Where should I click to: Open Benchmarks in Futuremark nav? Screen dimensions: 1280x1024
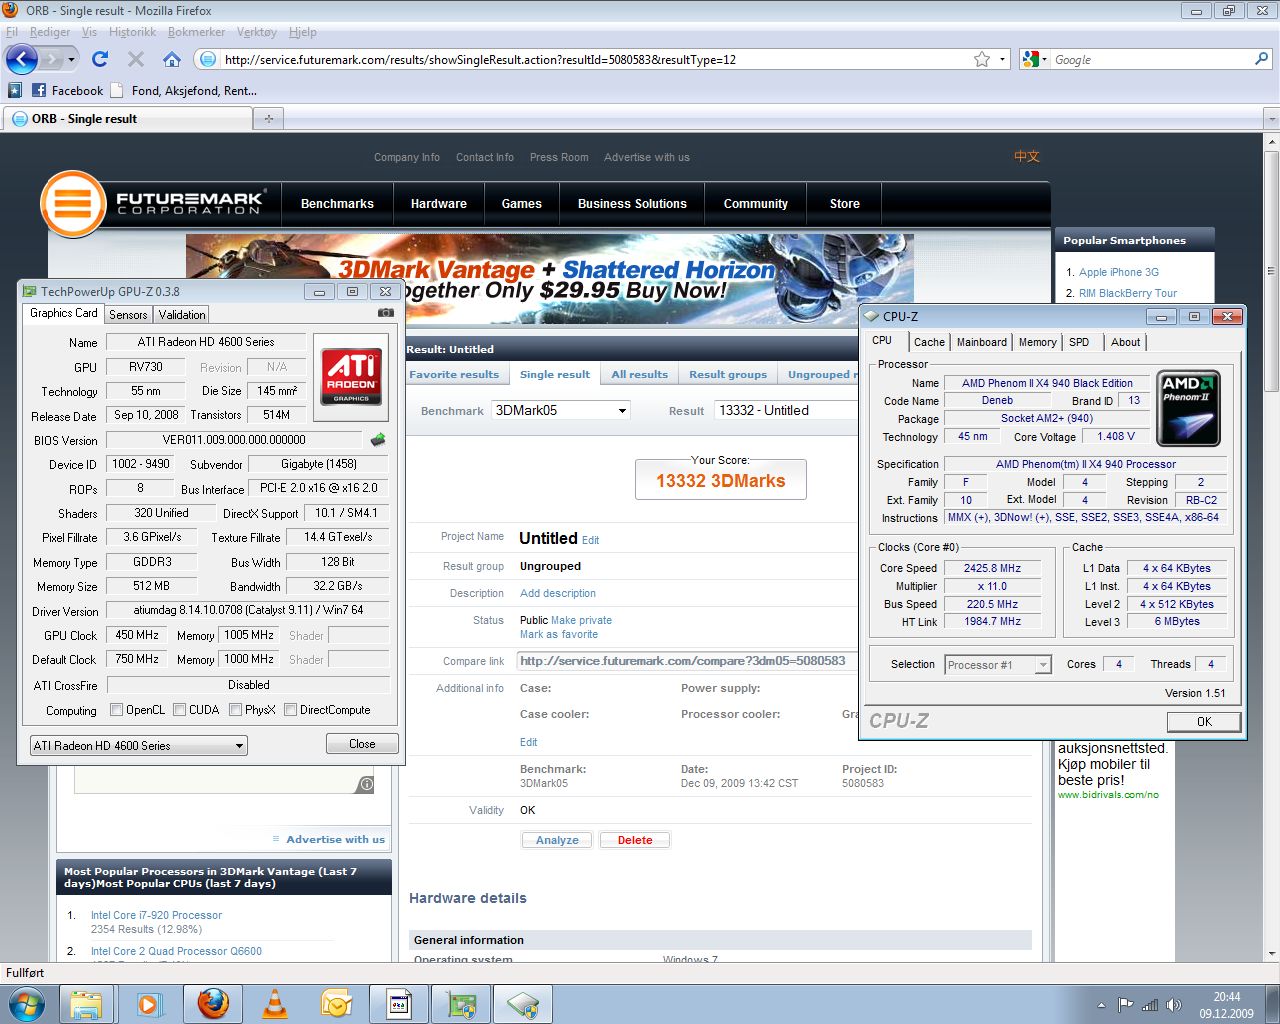[x=337, y=203]
